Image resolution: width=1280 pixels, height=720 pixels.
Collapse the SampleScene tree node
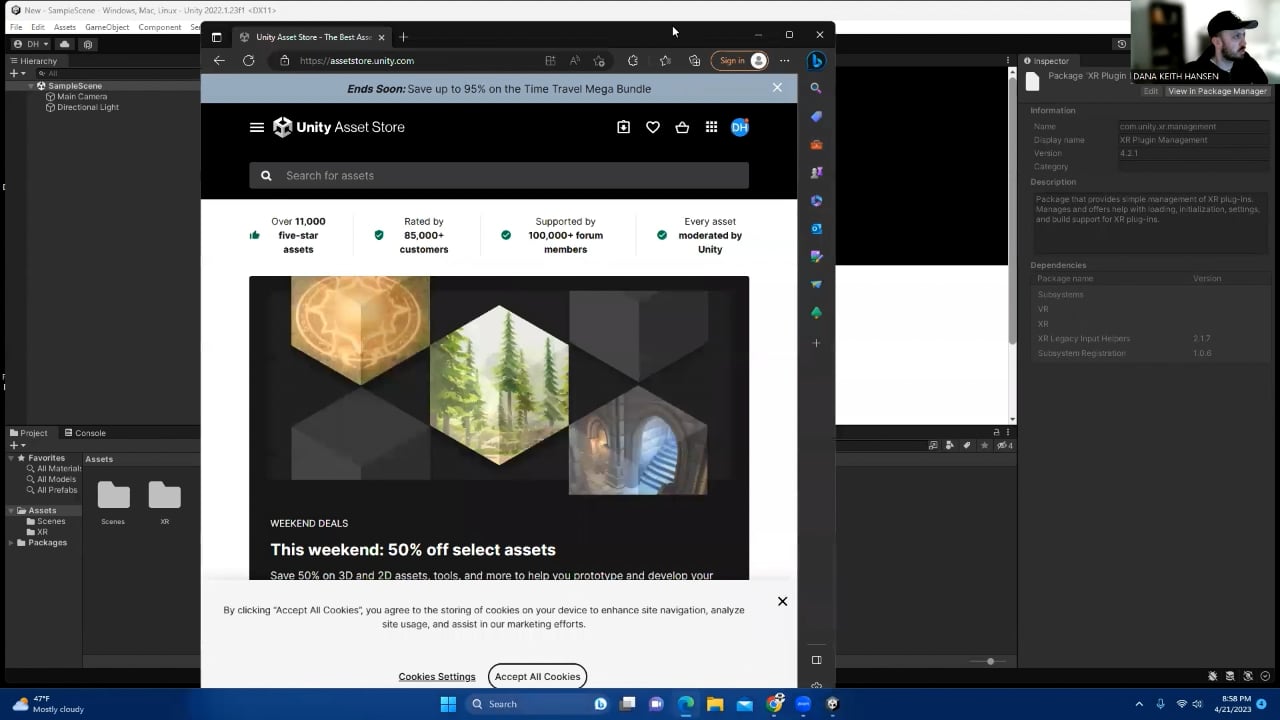tap(31, 86)
